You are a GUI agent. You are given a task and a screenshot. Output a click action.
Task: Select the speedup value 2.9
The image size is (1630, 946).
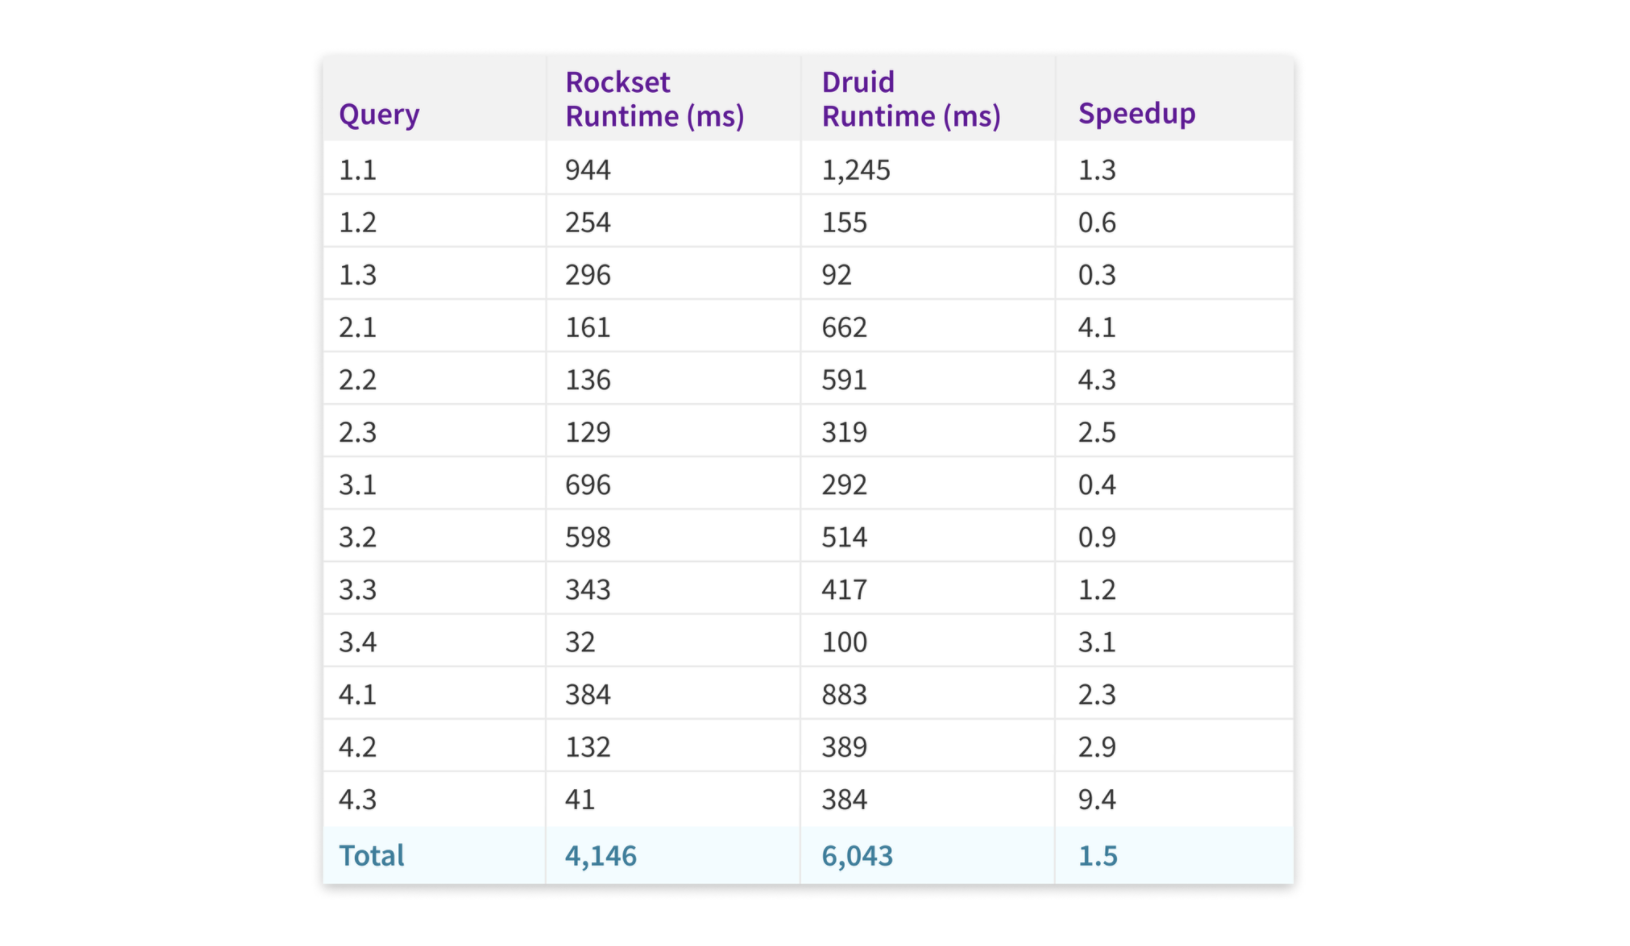1097,747
